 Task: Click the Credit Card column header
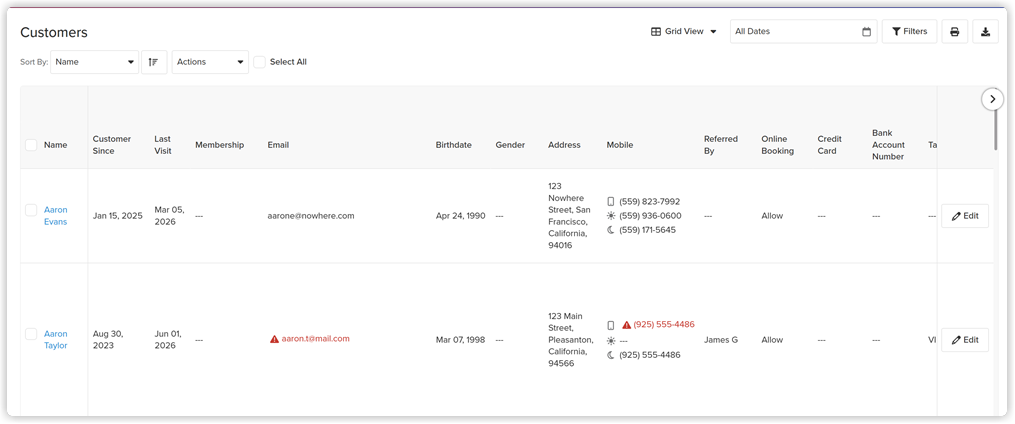[x=830, y=145]
